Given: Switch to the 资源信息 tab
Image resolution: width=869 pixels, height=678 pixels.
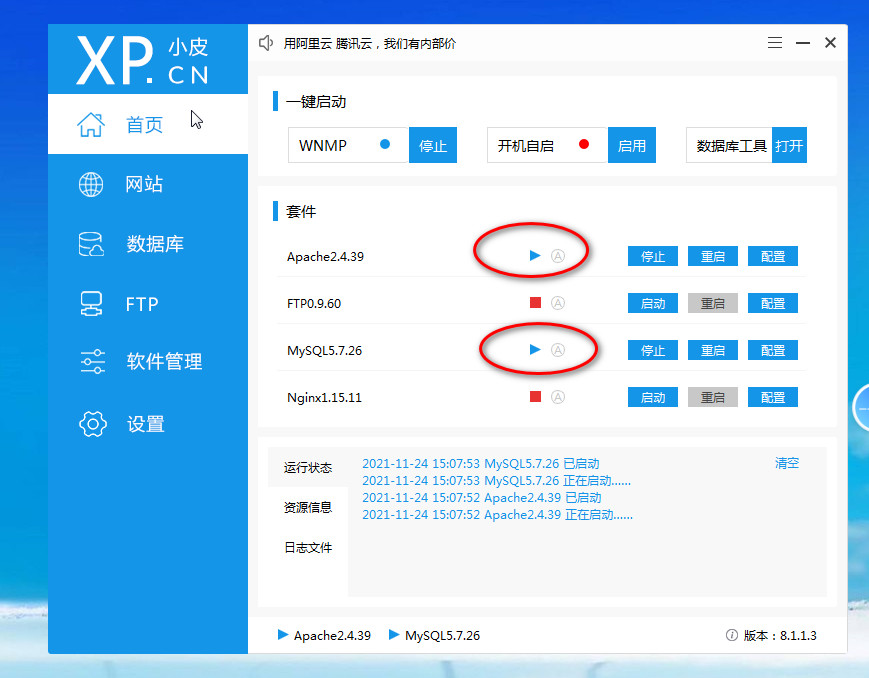Looking at the screenshot, I should pyautogui.click(x=308, y=507).
